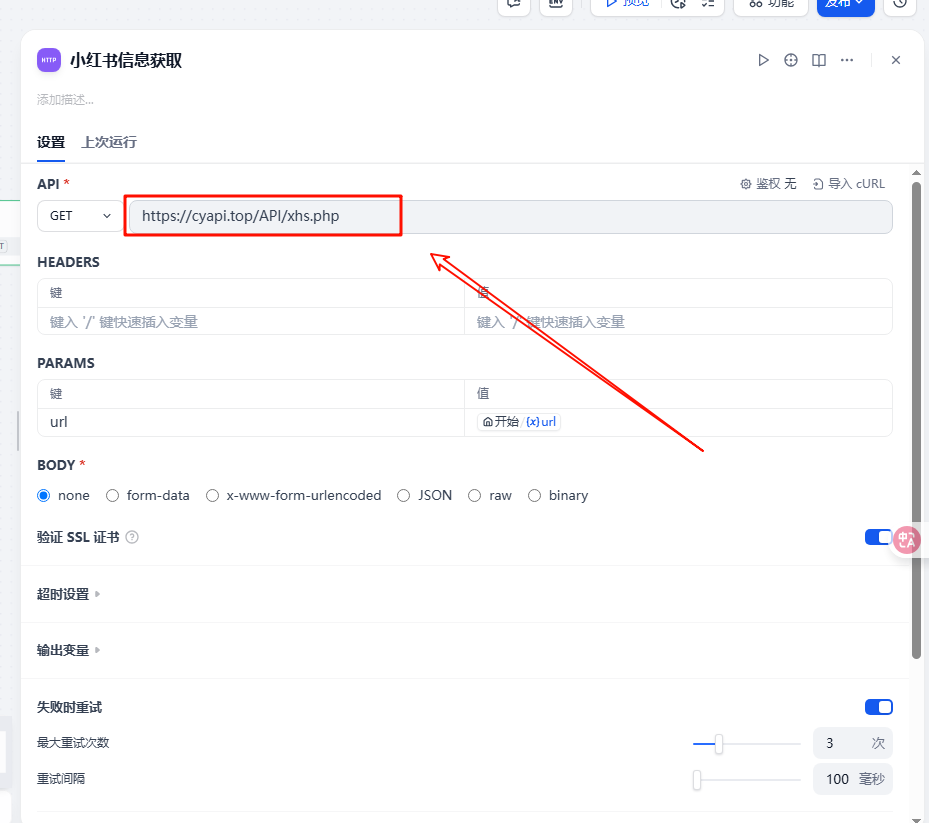The height and width of the screenshot is (823, 929).
Task: Switch to the 上次运行 tab
Action: tap(109, 142)
